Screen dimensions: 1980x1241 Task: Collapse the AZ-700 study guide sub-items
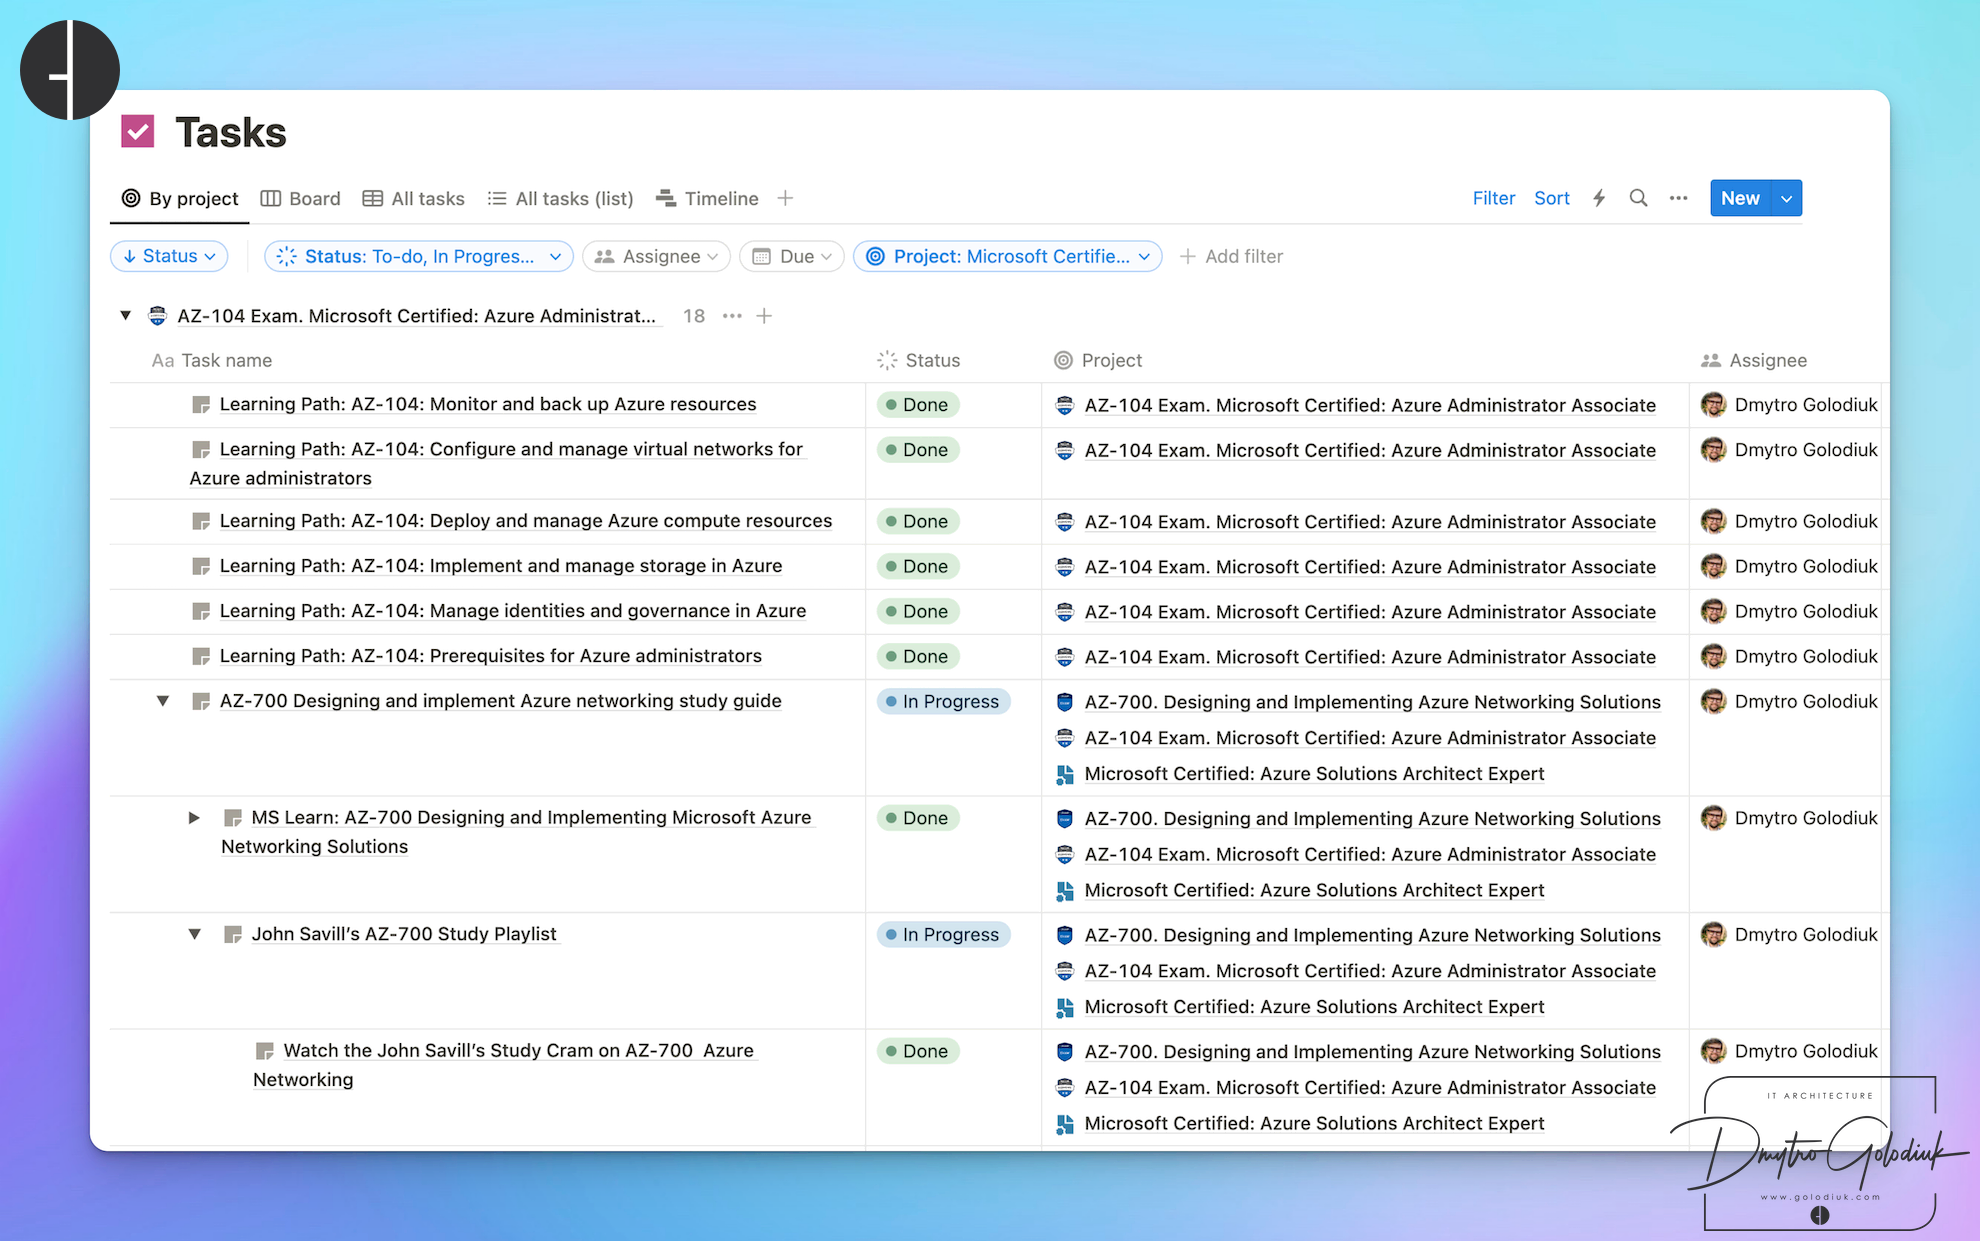click(x=162, y=701)
